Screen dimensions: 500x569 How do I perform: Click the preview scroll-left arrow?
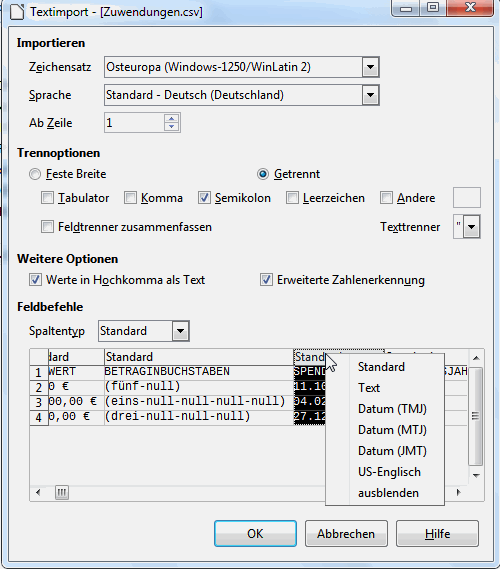pos(38,492)
